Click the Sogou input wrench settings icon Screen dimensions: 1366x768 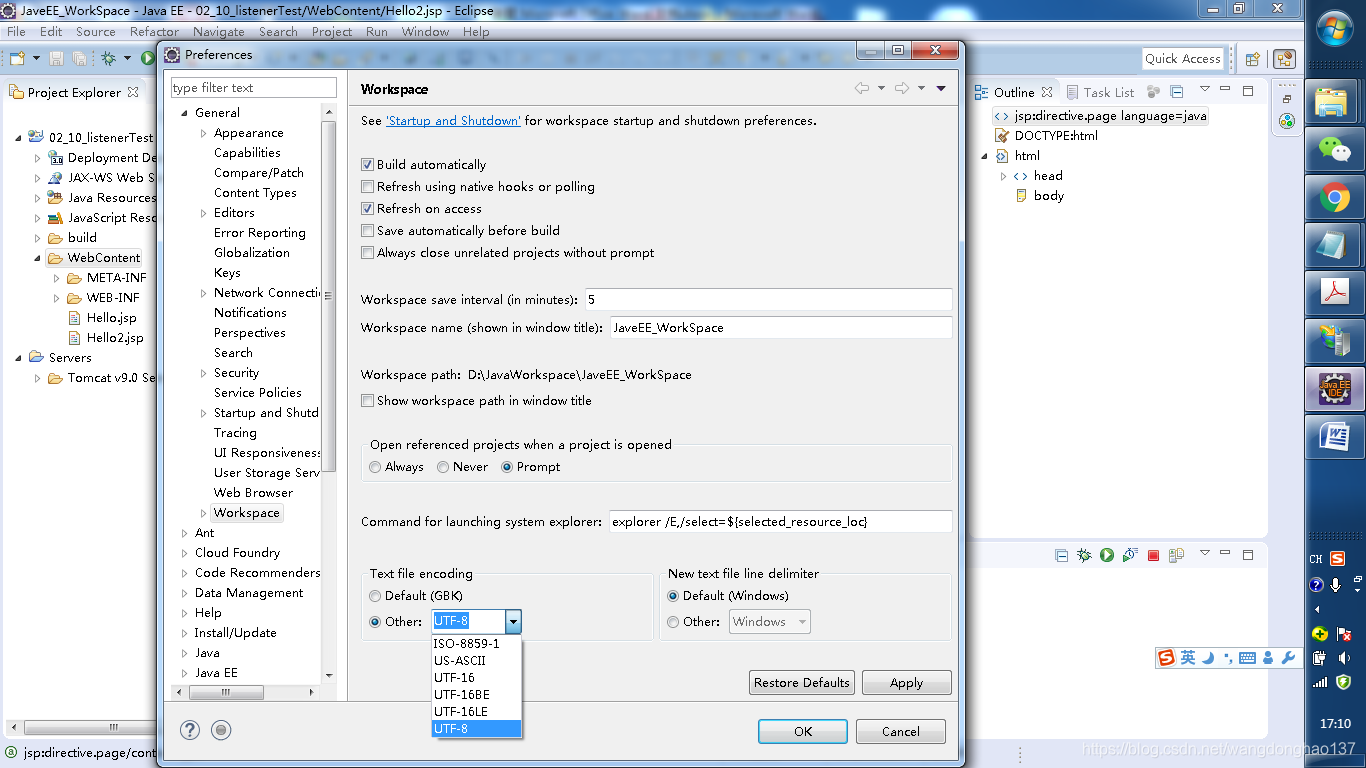pos(1288,658)
